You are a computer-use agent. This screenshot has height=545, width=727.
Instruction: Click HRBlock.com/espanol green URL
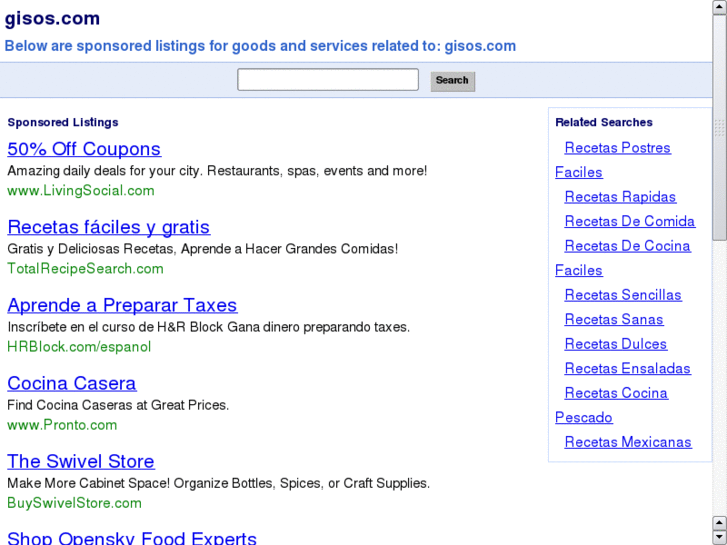click(x=79, y=347)
